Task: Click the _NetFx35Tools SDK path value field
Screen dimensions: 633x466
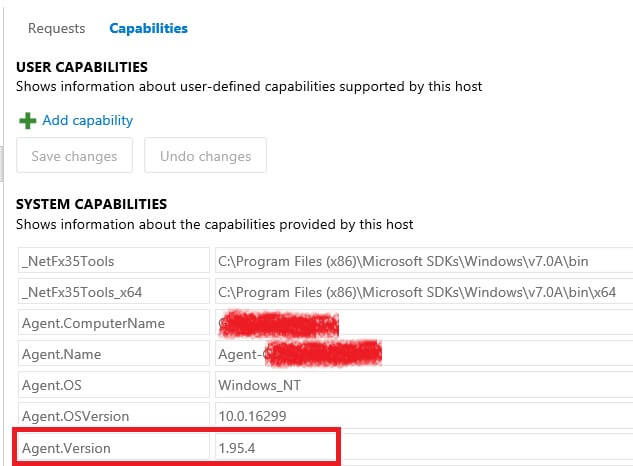Action: point(424,260)
